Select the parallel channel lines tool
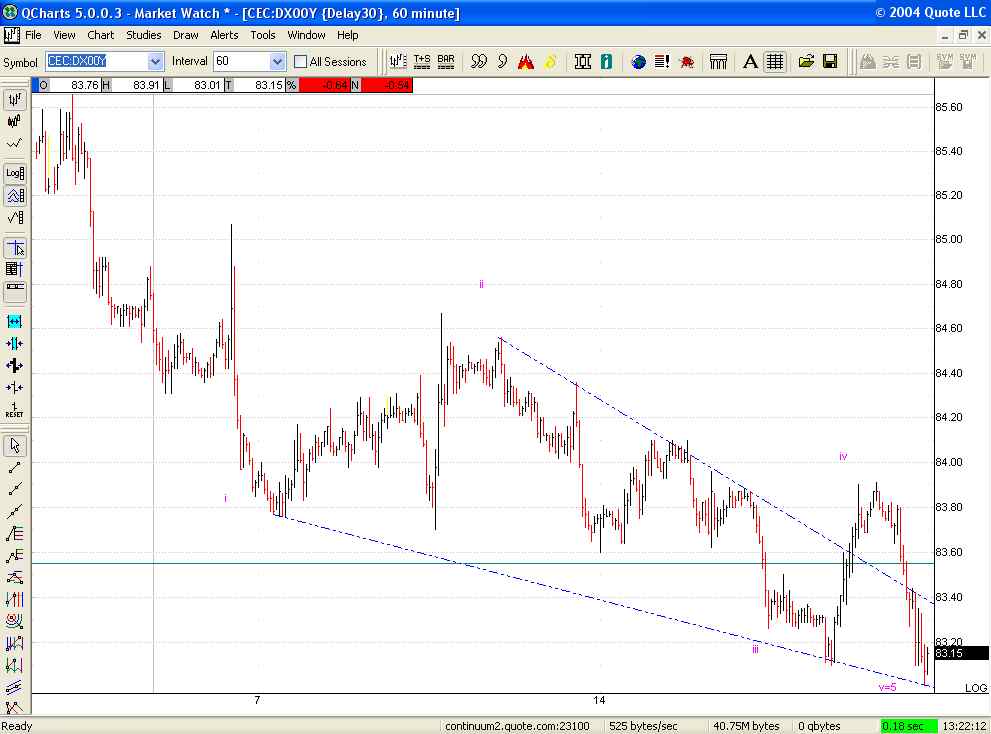Viewport: 991px width, 734px height. point(14,687)
